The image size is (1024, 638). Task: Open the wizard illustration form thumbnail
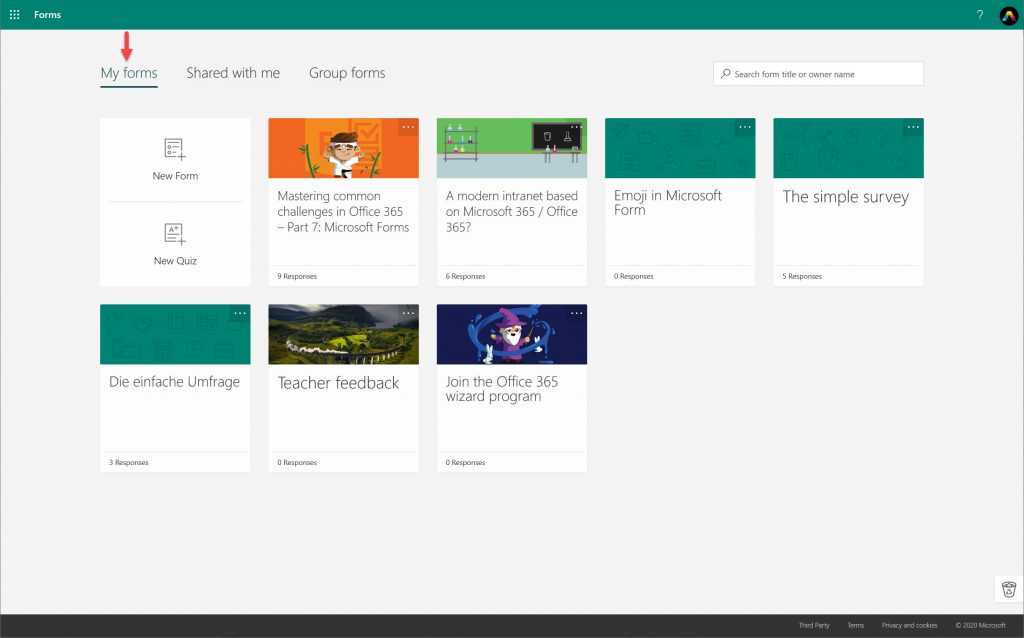[x=512, y=334]
